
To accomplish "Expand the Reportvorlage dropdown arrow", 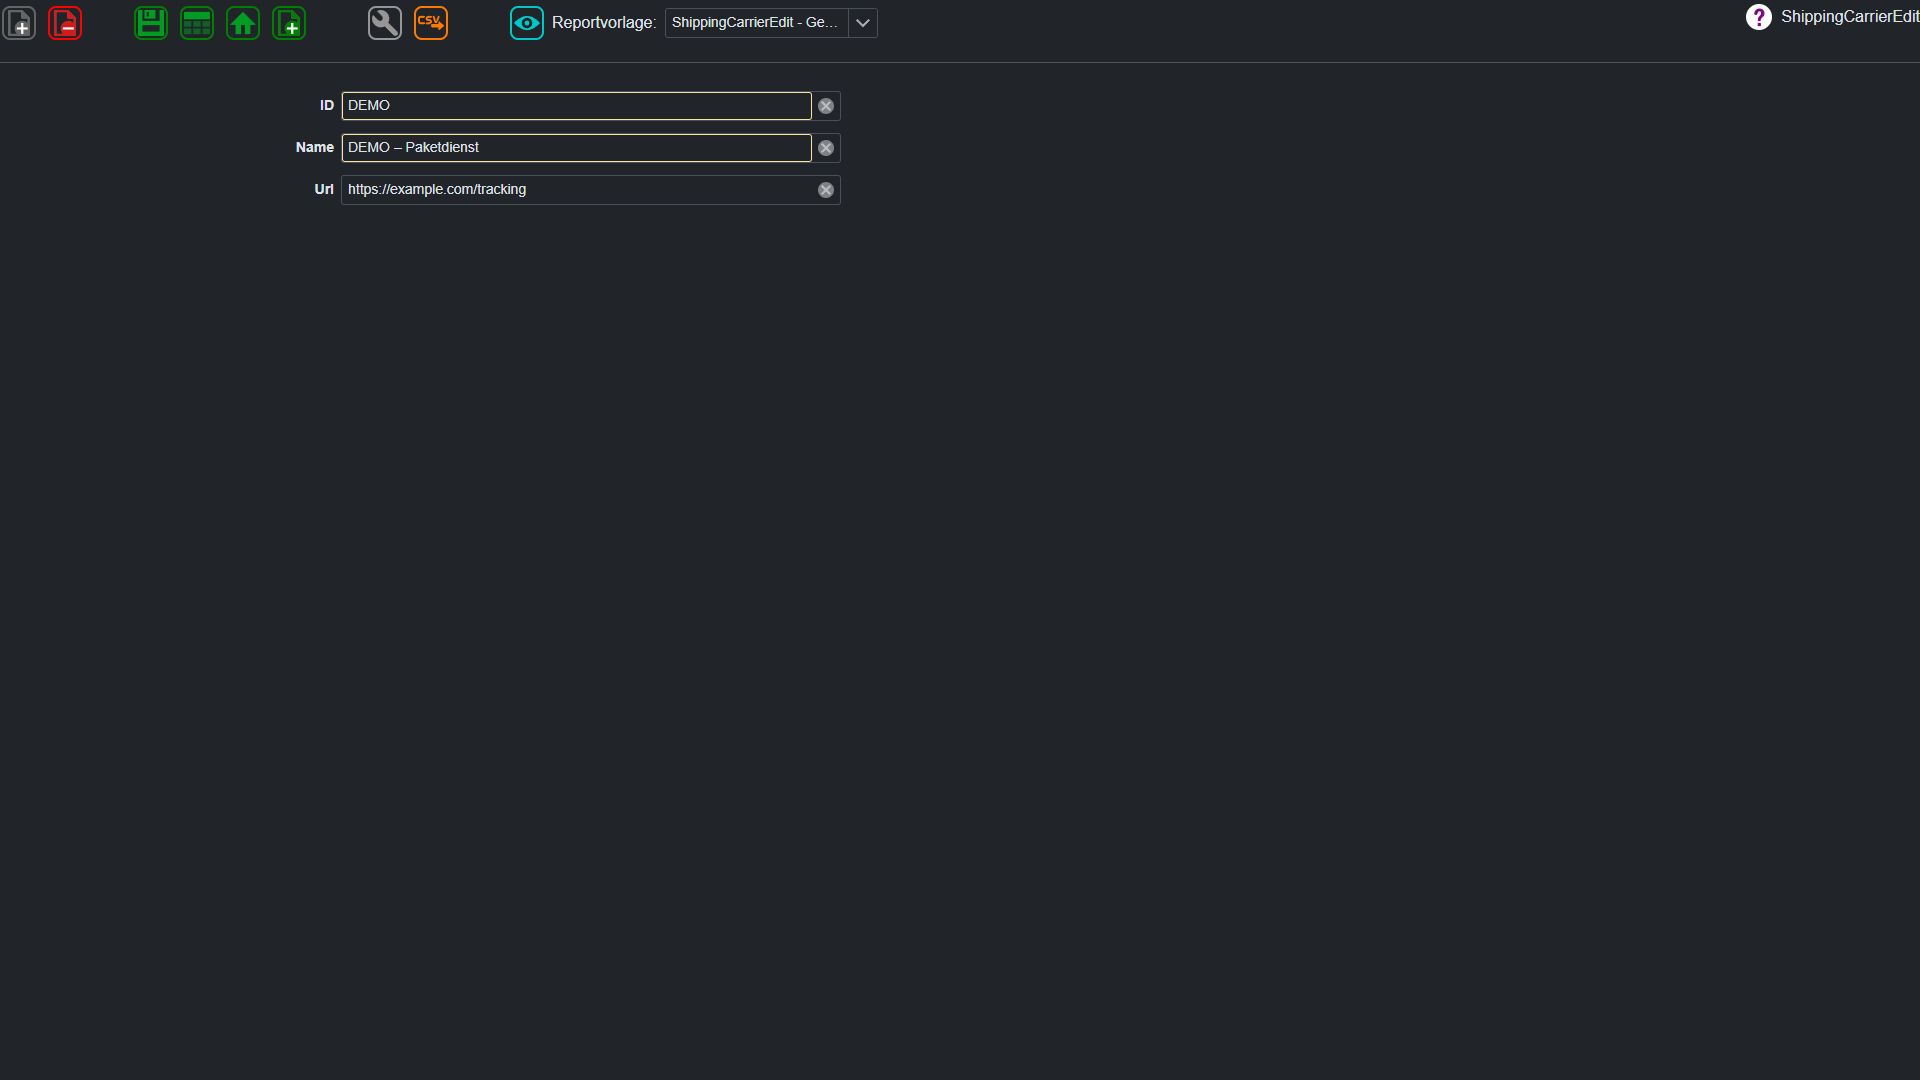I will (863, 23).
